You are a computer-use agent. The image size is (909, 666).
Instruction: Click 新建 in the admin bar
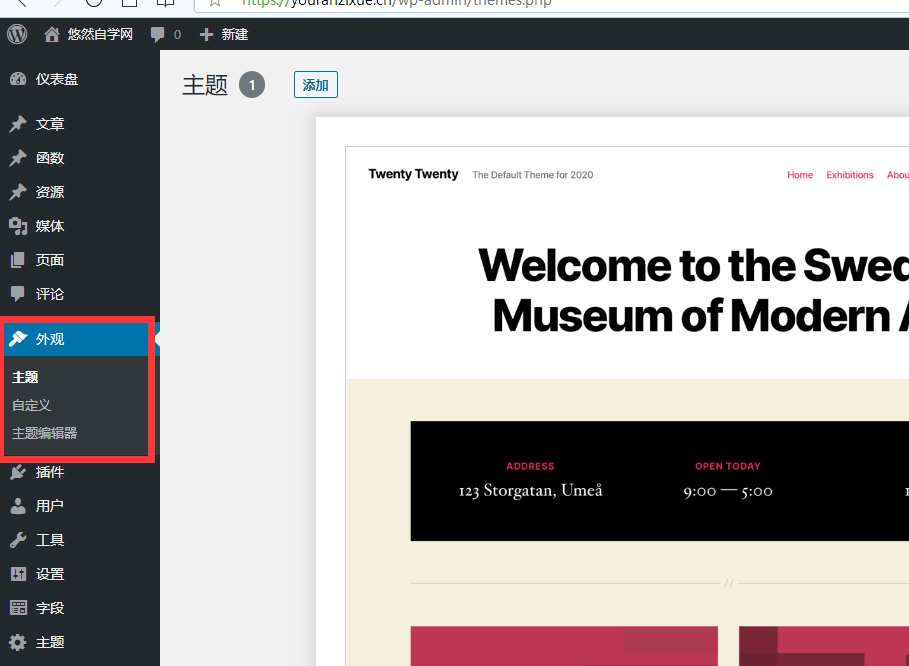(235, 35)
